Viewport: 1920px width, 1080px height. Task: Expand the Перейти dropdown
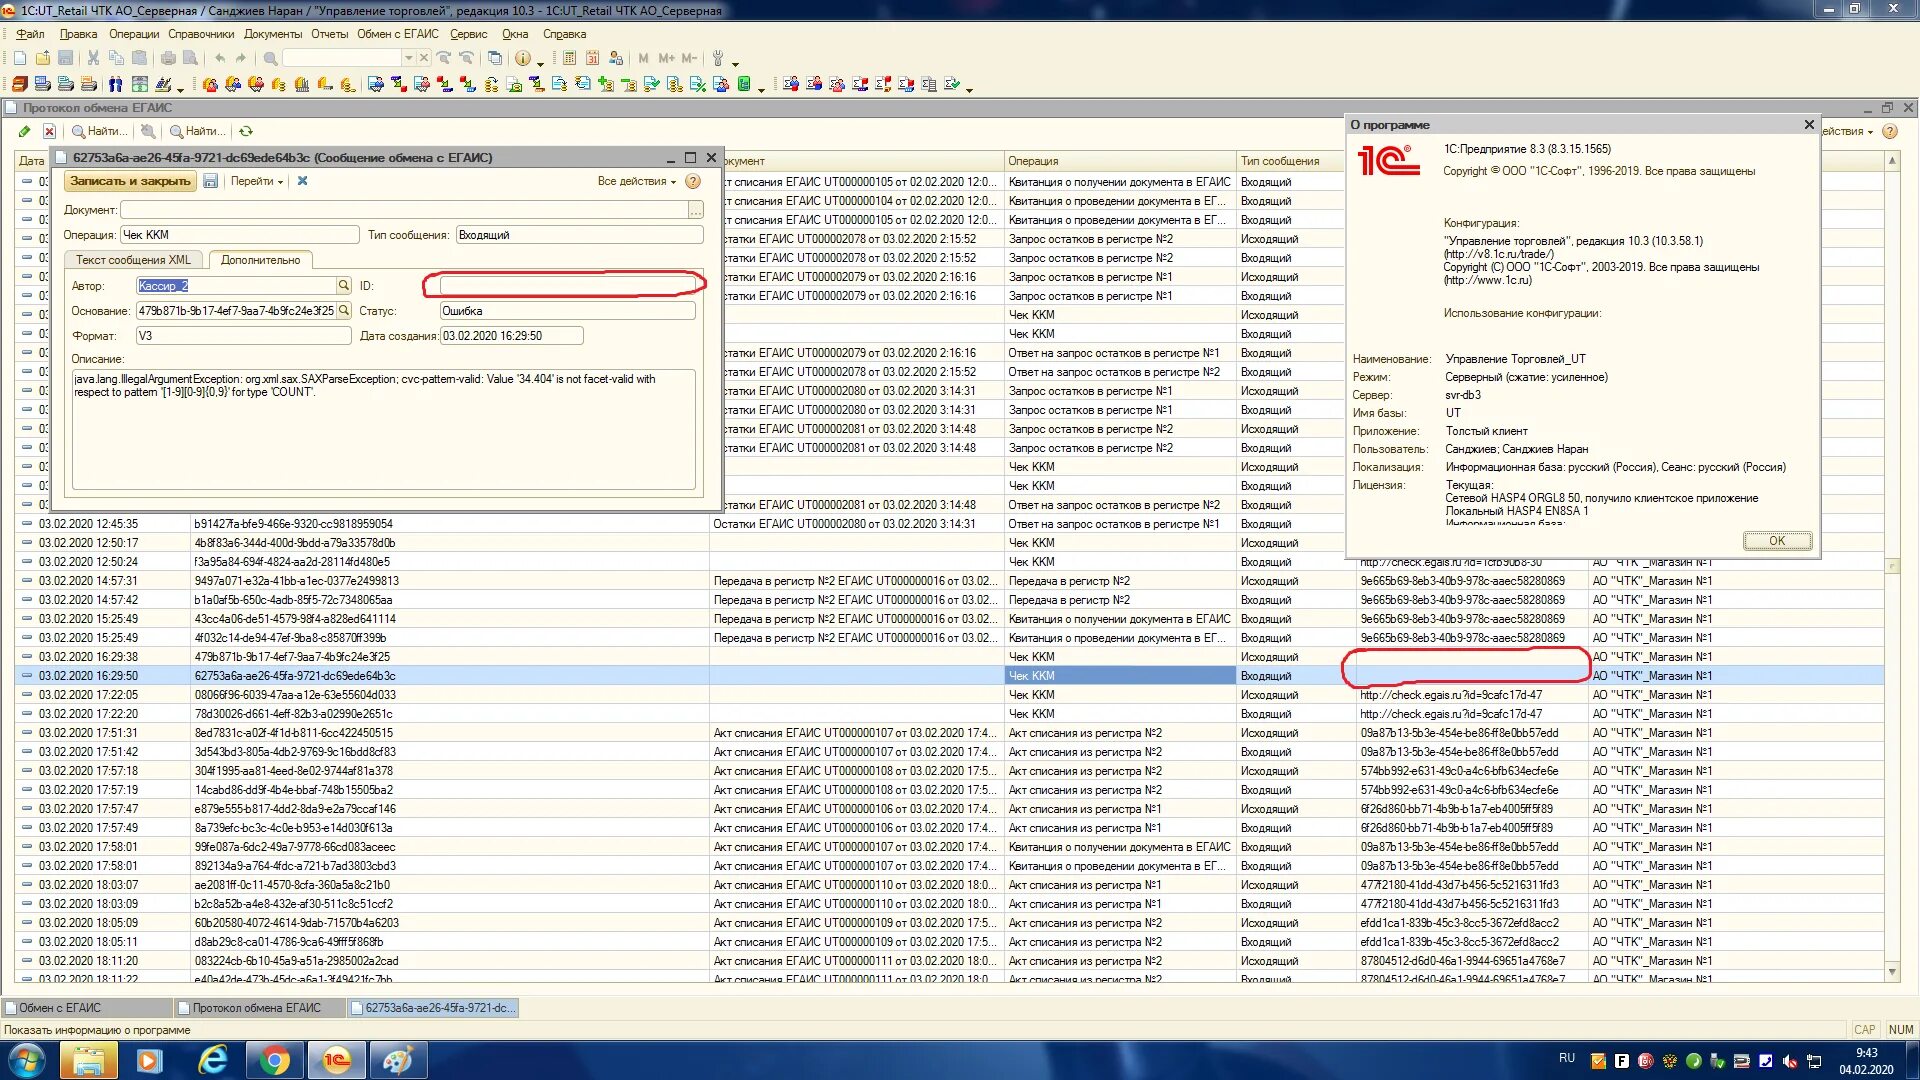point(257,181)
